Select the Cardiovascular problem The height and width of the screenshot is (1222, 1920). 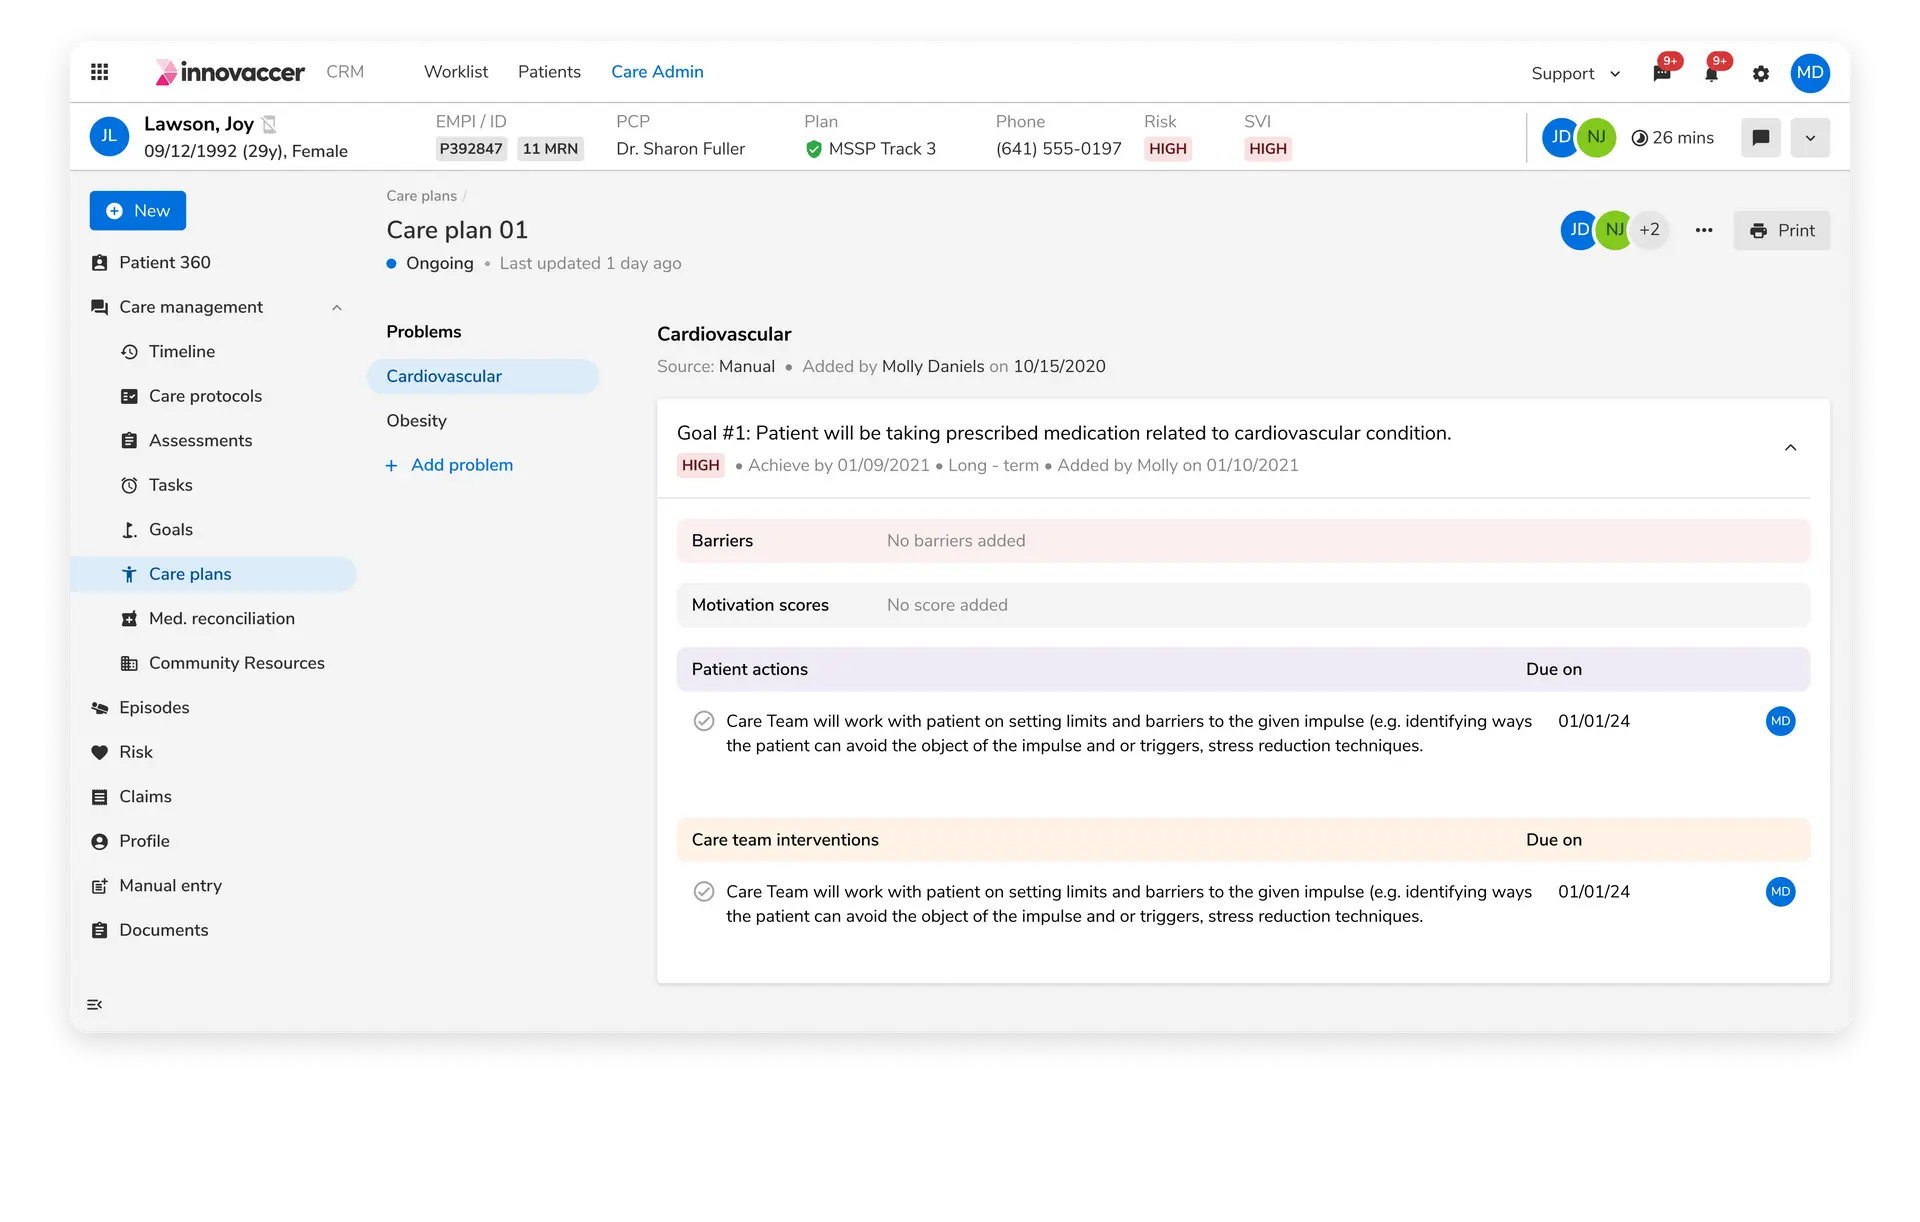[483, 376]
